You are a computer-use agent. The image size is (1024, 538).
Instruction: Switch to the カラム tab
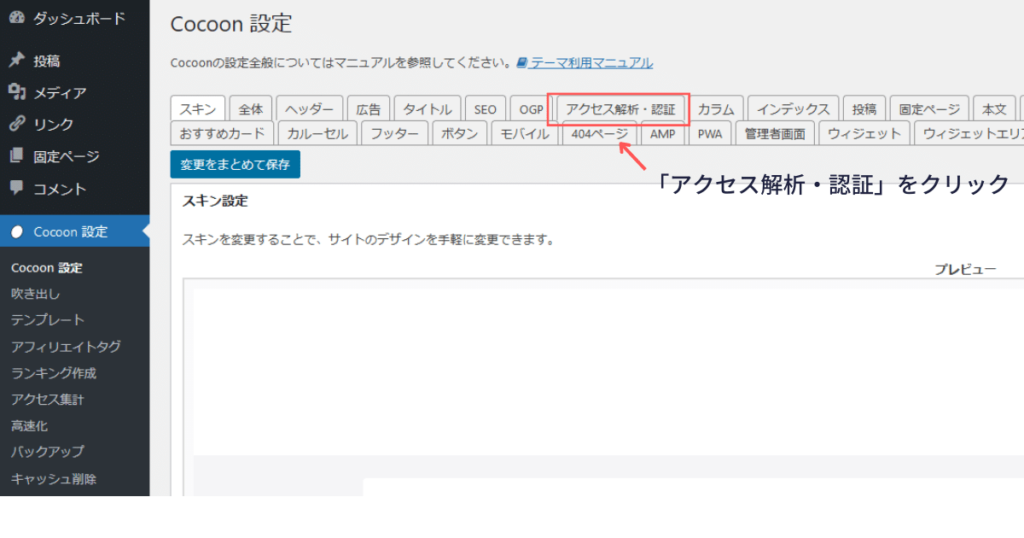716,109
